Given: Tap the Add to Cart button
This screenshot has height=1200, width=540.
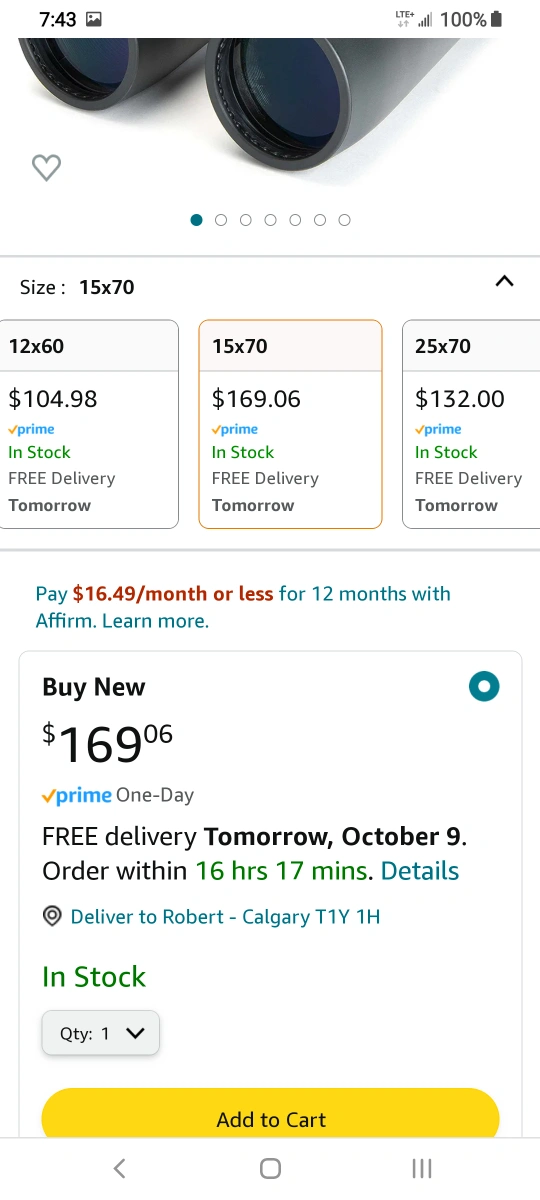Looking at the screenshot, I should (270, 1115).
